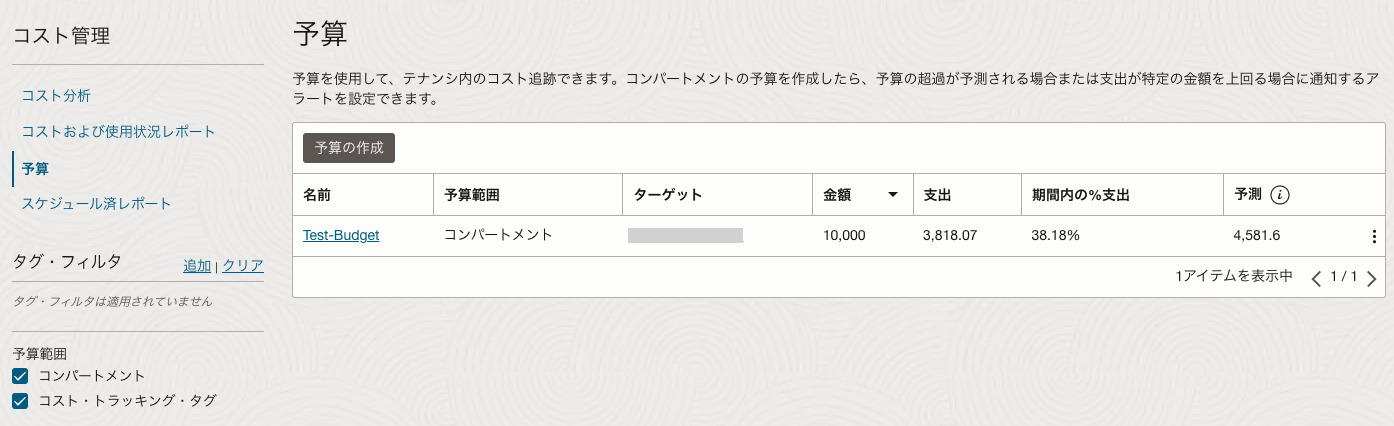The image size is (1394, 426).
Task: Uncheck the コスト・トラッキング・タグ checkbox
Action: [x=20, y=401]
